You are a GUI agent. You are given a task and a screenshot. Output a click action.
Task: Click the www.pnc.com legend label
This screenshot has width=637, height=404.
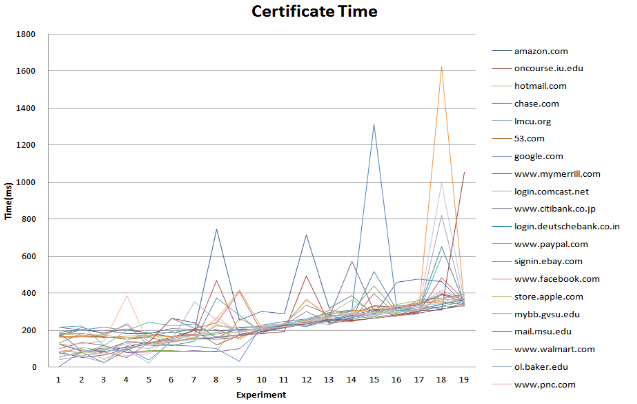(544, 384)
